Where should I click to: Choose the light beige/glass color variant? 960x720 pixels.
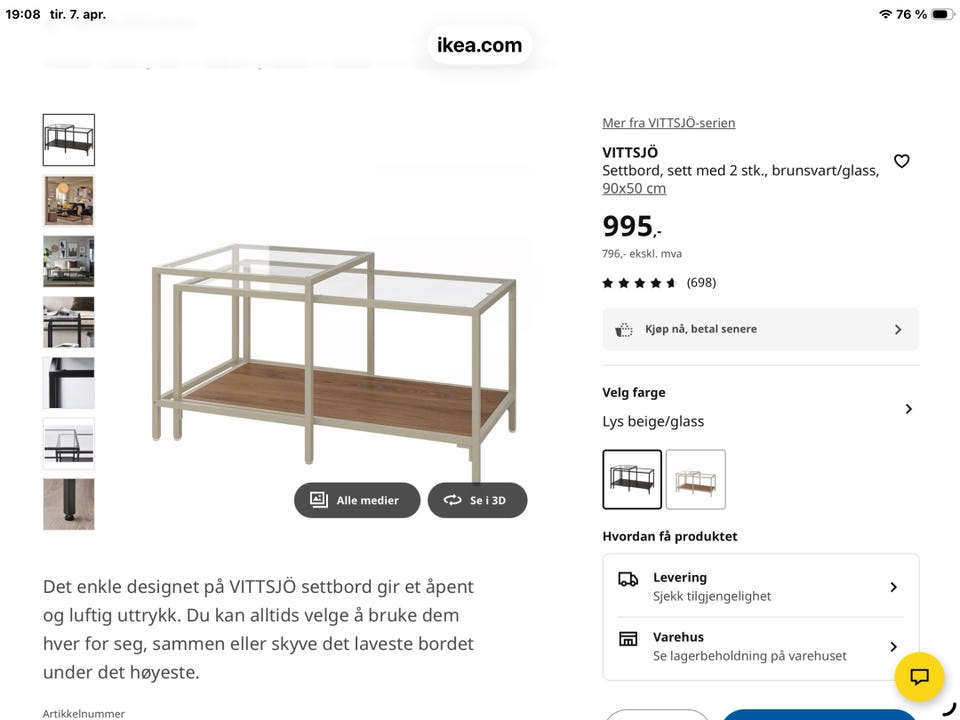click(696, 480)
